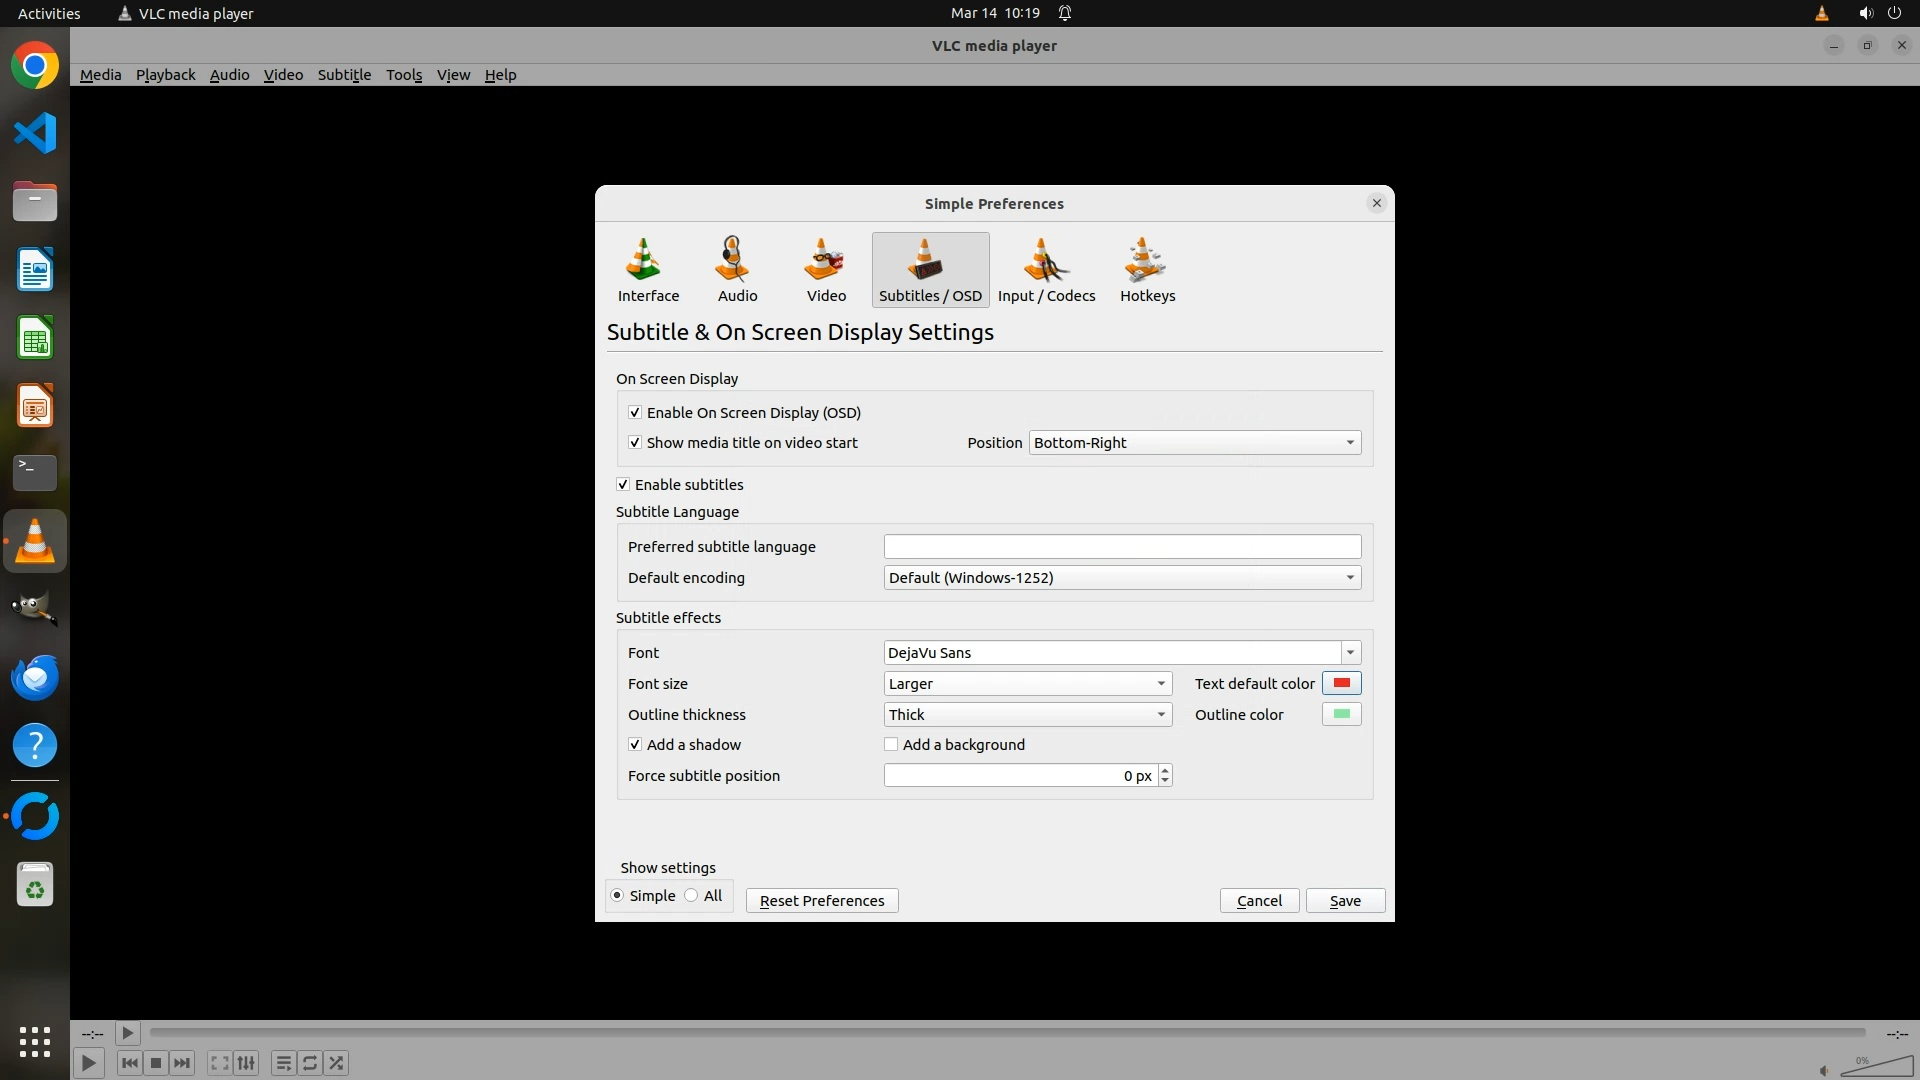Screen dimensions: 1920x1080
Task: Click the toggle playlist icon
Action: pos(283,1063)
